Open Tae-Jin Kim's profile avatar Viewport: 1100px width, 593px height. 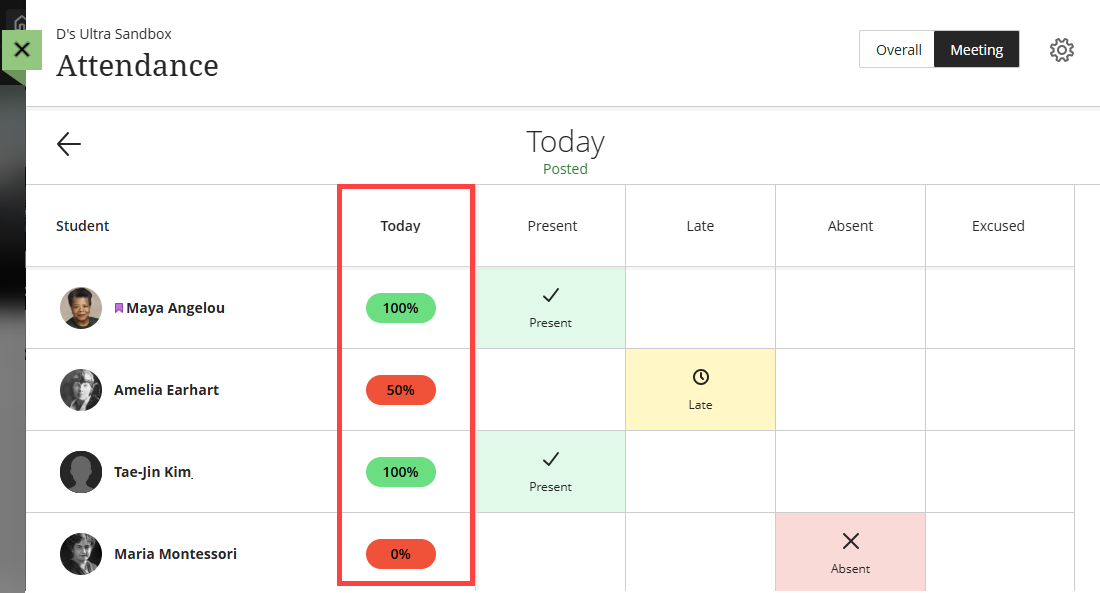(81, 472)
